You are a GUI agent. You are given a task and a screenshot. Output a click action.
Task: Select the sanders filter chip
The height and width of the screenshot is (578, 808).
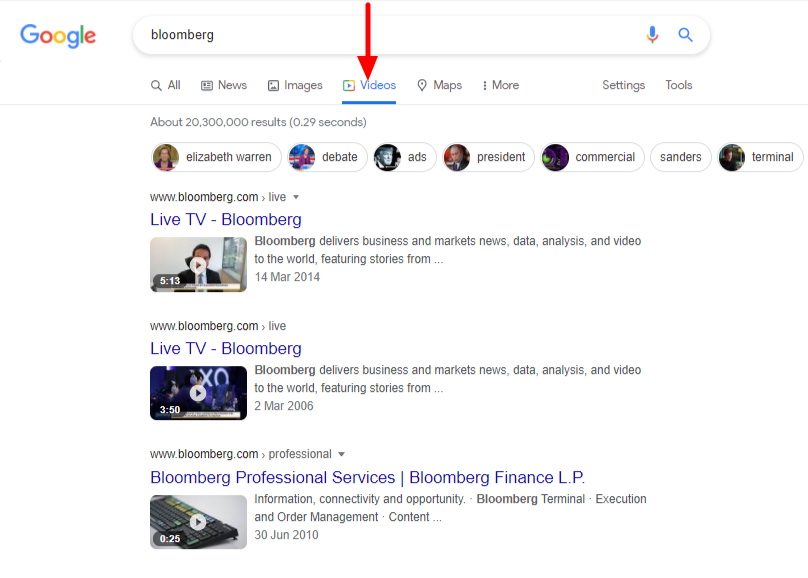tap(681, 157)
